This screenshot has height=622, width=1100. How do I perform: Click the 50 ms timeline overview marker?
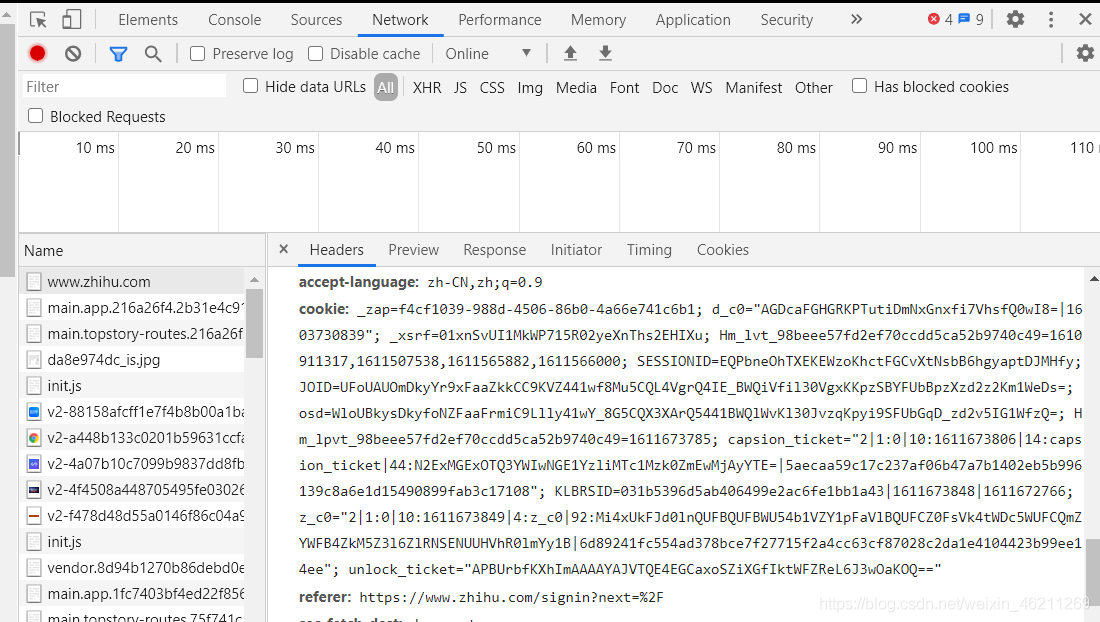[496, 148]
